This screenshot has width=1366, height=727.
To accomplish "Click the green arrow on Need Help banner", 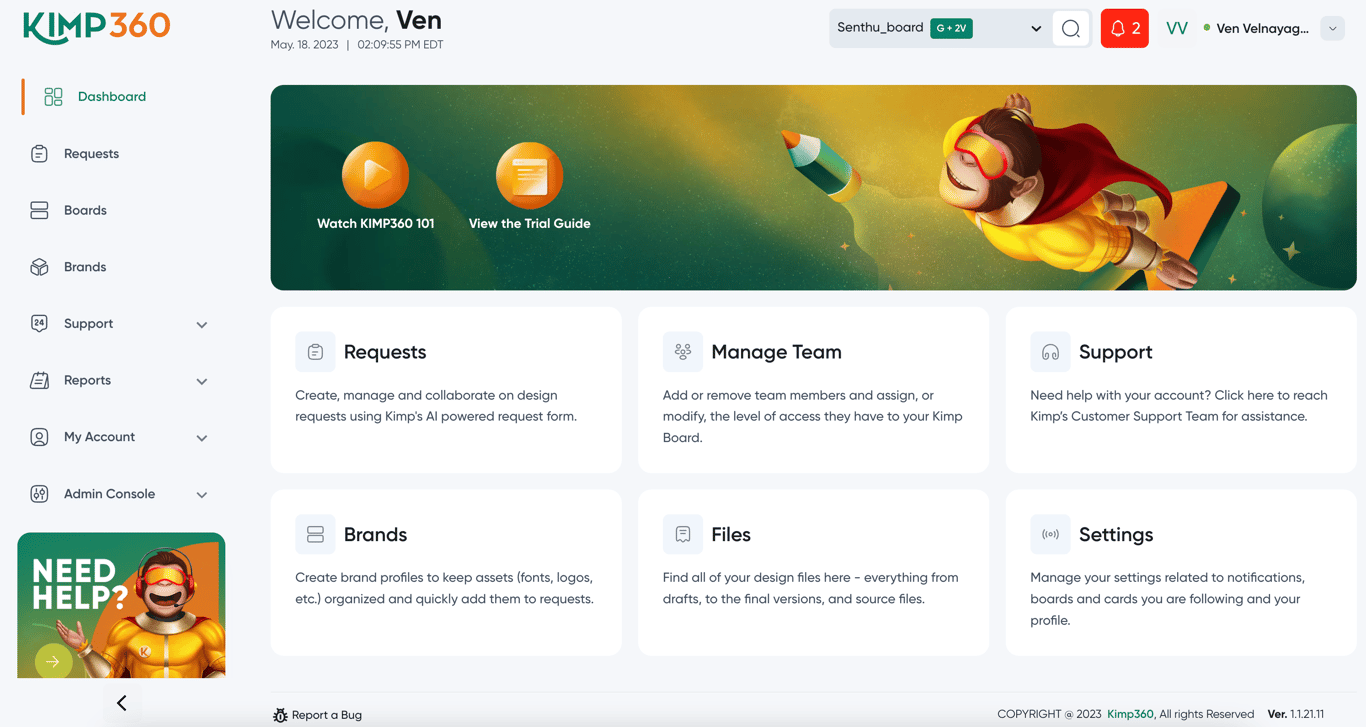I will click(53, 661).
